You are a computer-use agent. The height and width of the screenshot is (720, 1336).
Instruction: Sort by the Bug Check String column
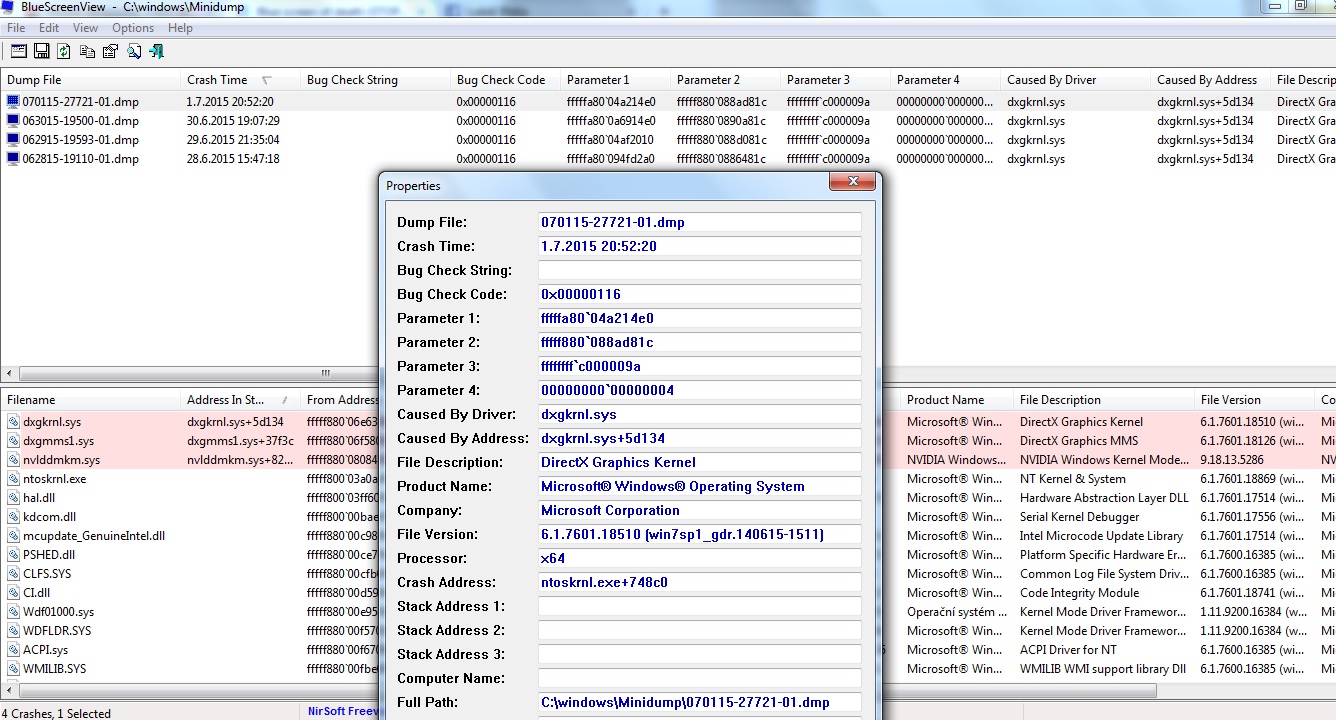tap(375, 80)
